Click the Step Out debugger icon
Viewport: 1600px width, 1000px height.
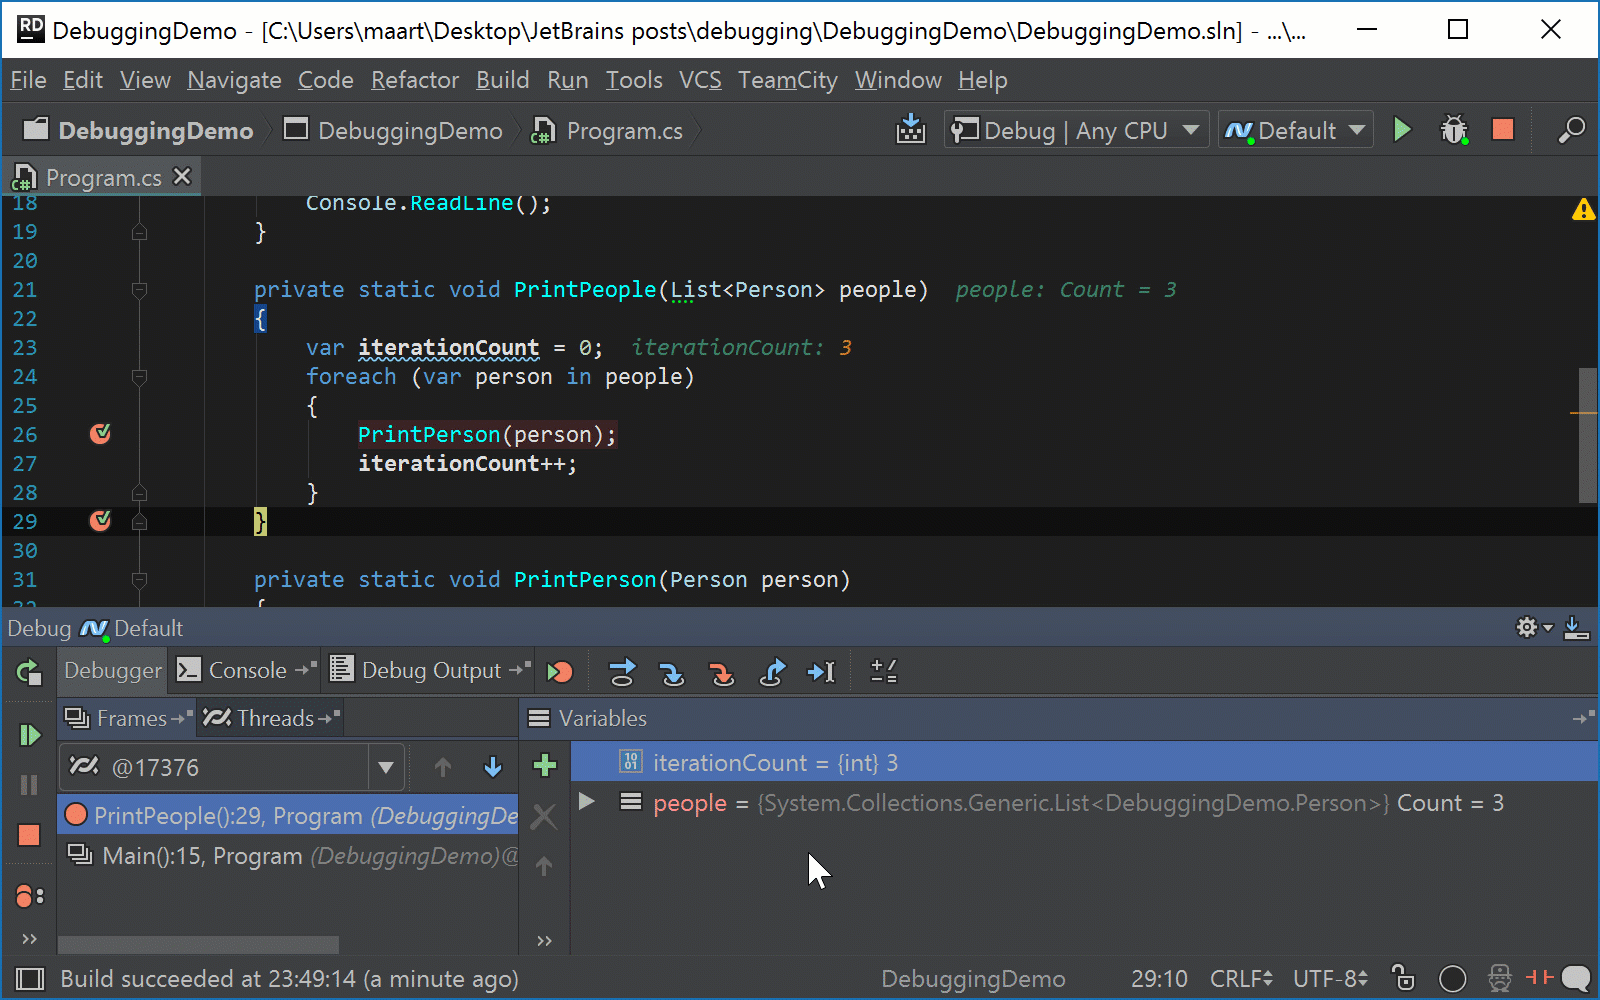pyautogui.click(x=772, y=672)
